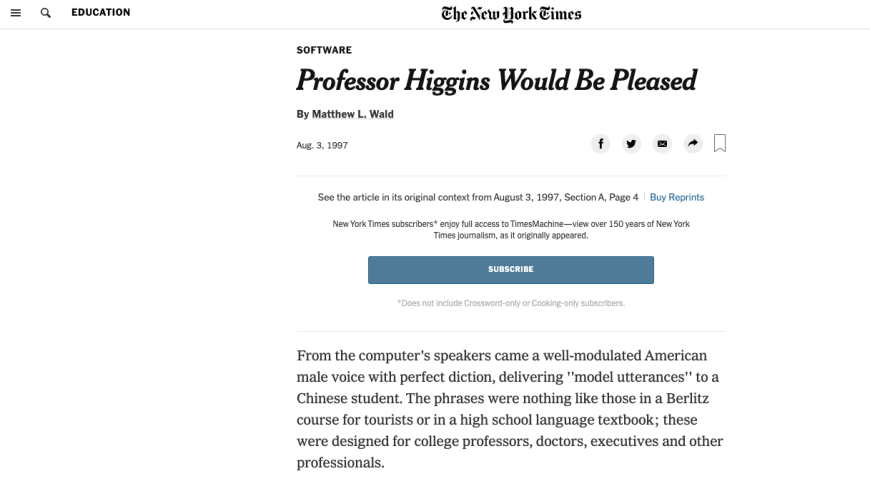The width and height of the screenshot is (870, 486).
Task: Open more sharing options arrow icon
Action: click(x=691, y=144)
